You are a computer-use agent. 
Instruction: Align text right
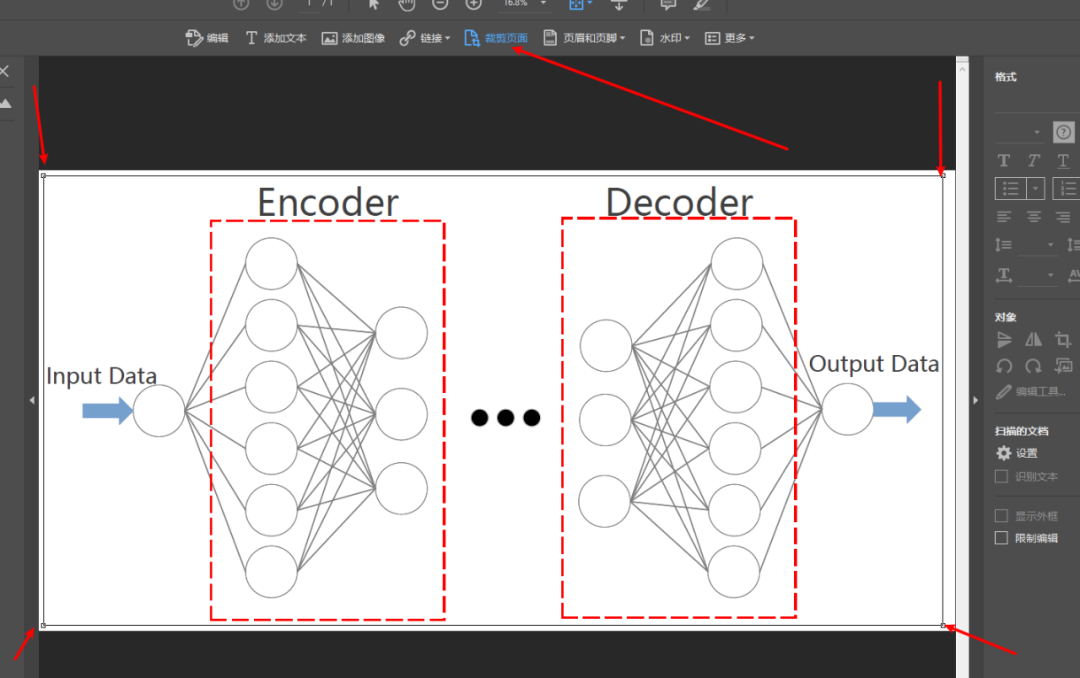coord(1063,217)
